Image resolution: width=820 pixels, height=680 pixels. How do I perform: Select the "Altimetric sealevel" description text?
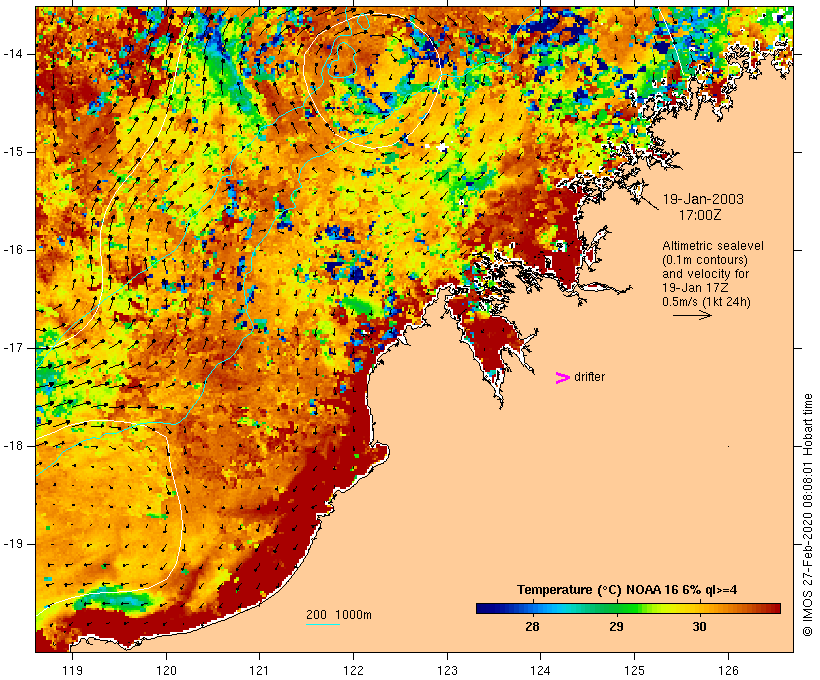pyautogui.click(x=706, y=246)
